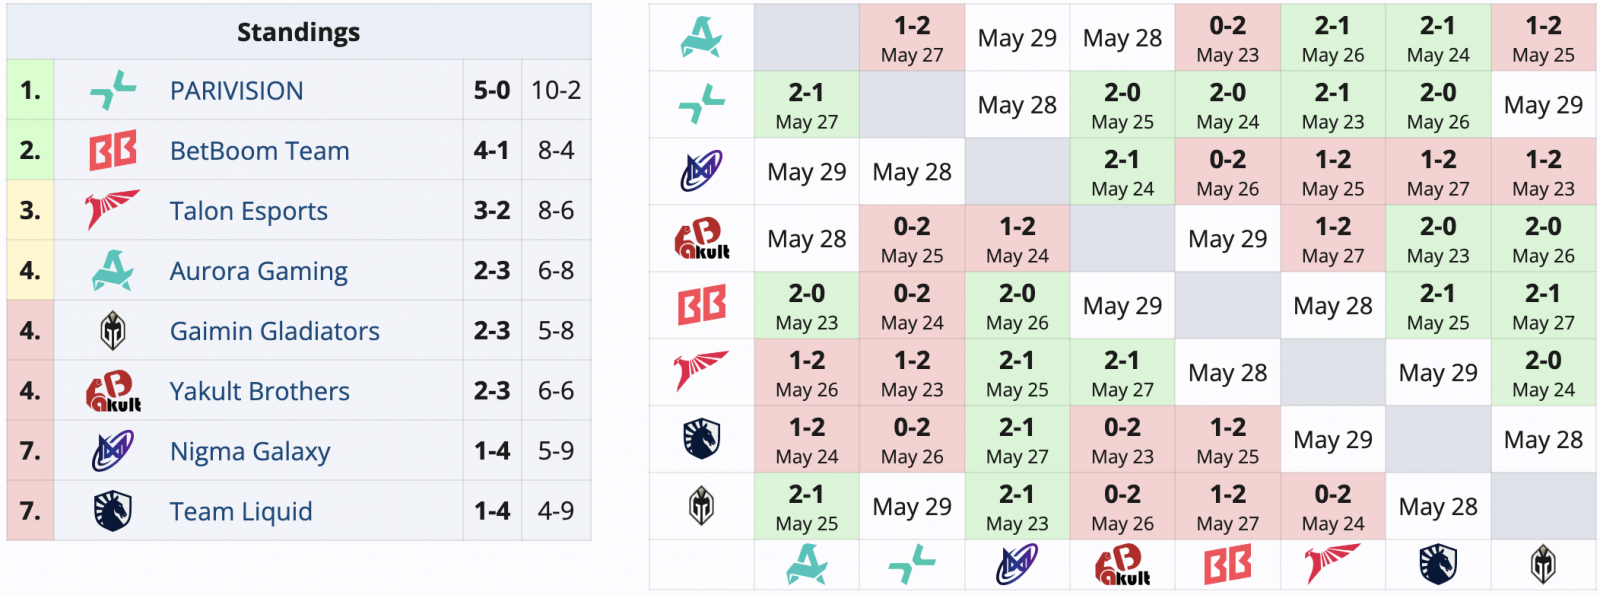Click Aurora Gaming logo in standings
The image size is (1600, 595).
[113, 270]
